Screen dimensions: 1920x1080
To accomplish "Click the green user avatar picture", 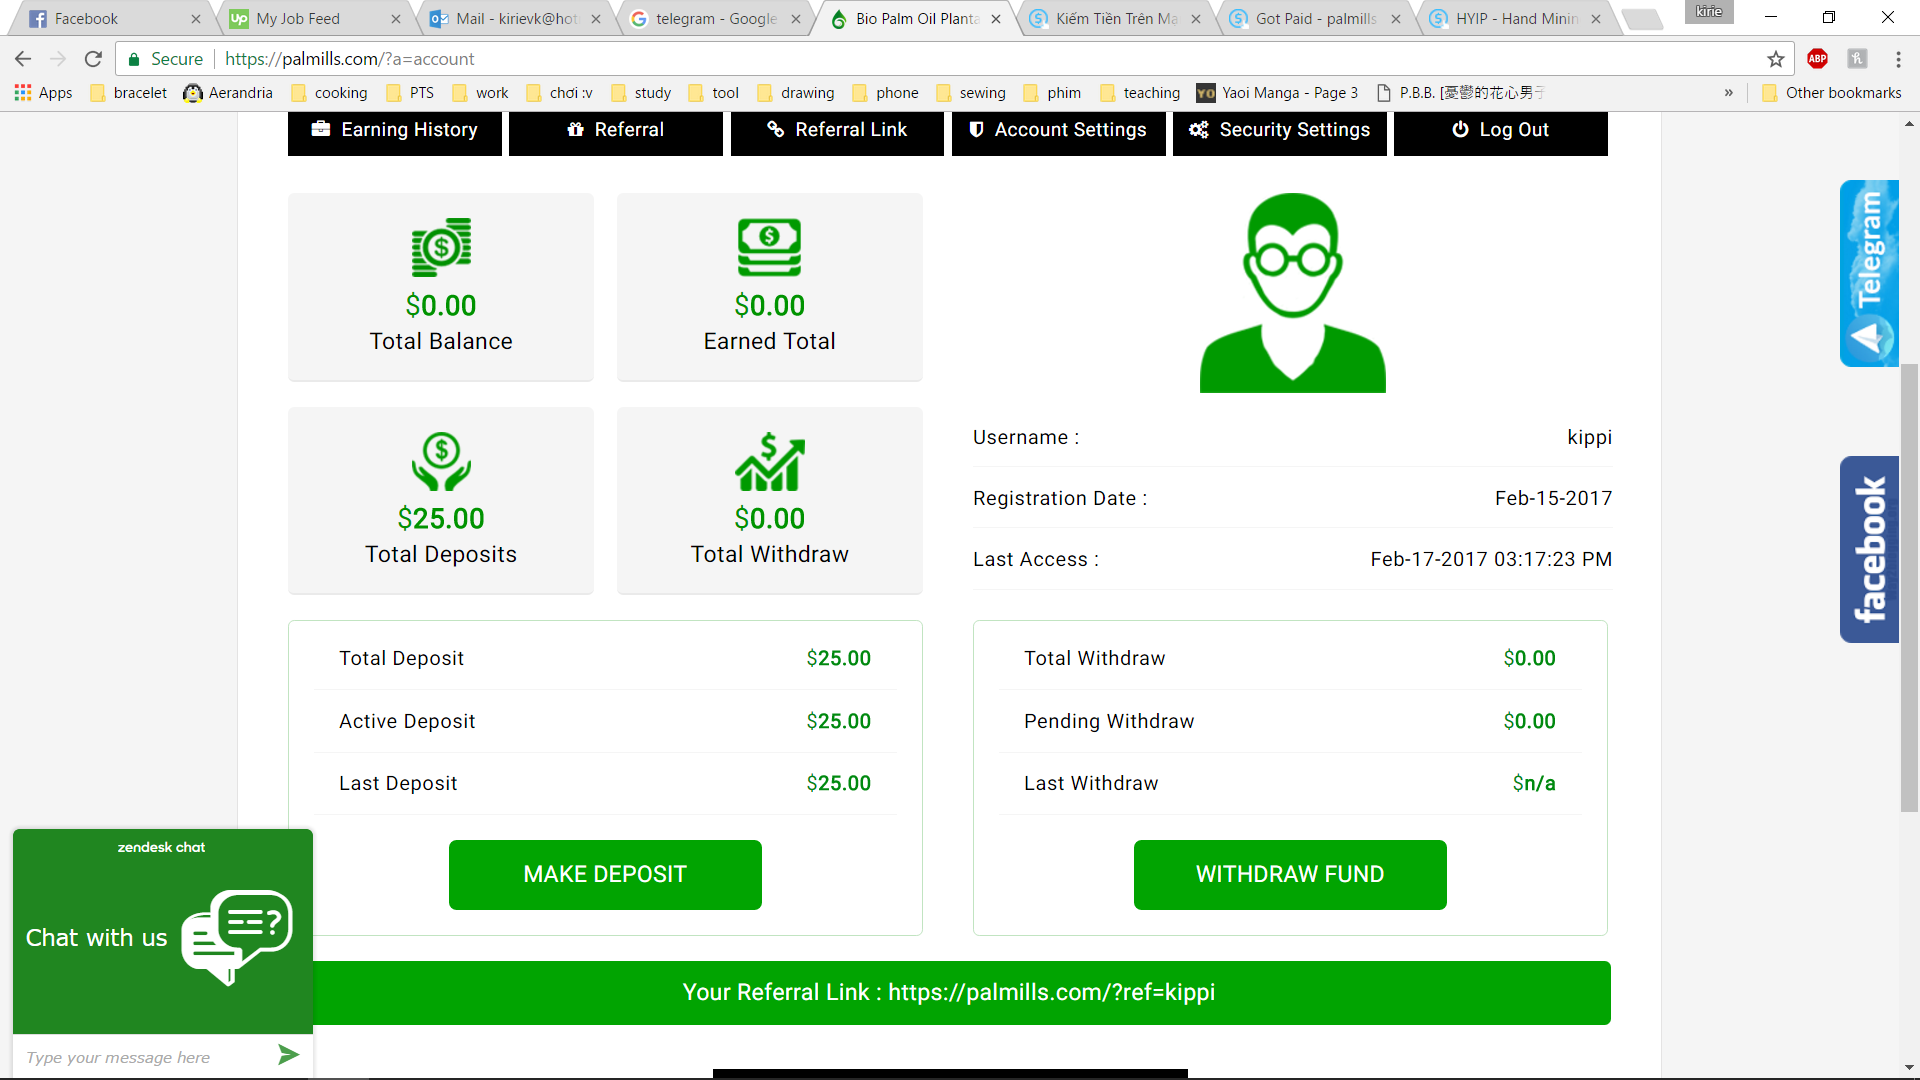I will pos(1292,293).
